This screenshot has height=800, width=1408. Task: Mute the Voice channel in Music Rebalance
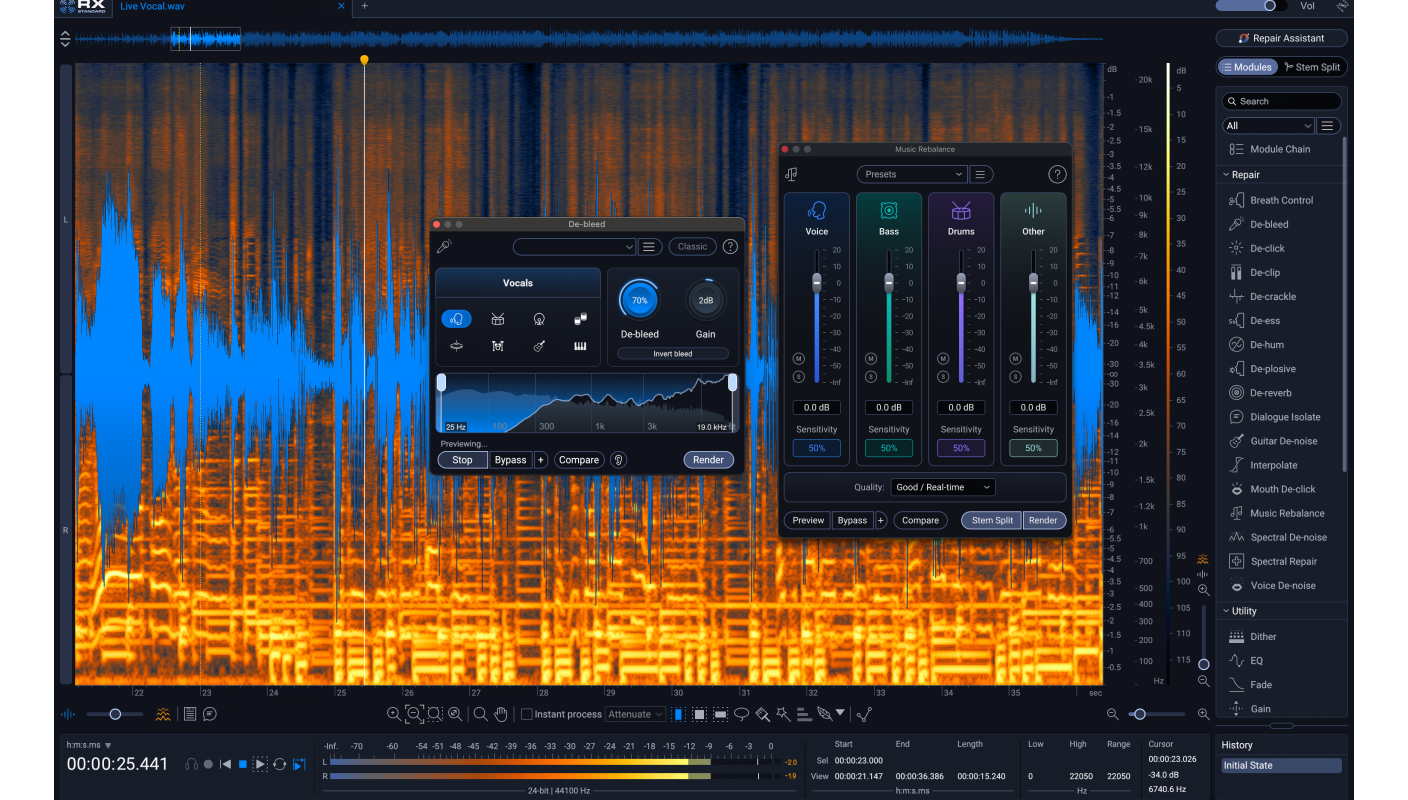(799, 358)
